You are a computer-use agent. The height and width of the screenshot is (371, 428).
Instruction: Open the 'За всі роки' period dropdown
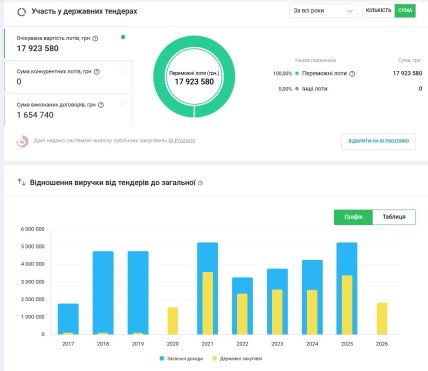pos(323,11)
